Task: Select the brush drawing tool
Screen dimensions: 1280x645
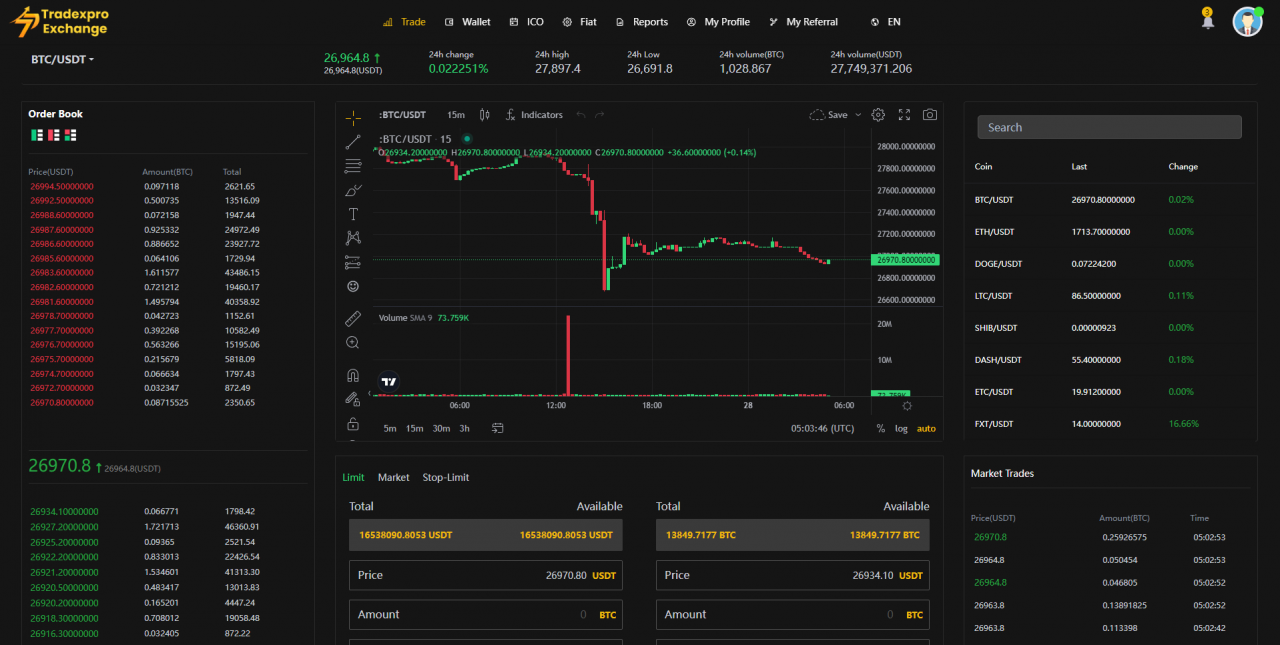Action: [x=353, y=190]
